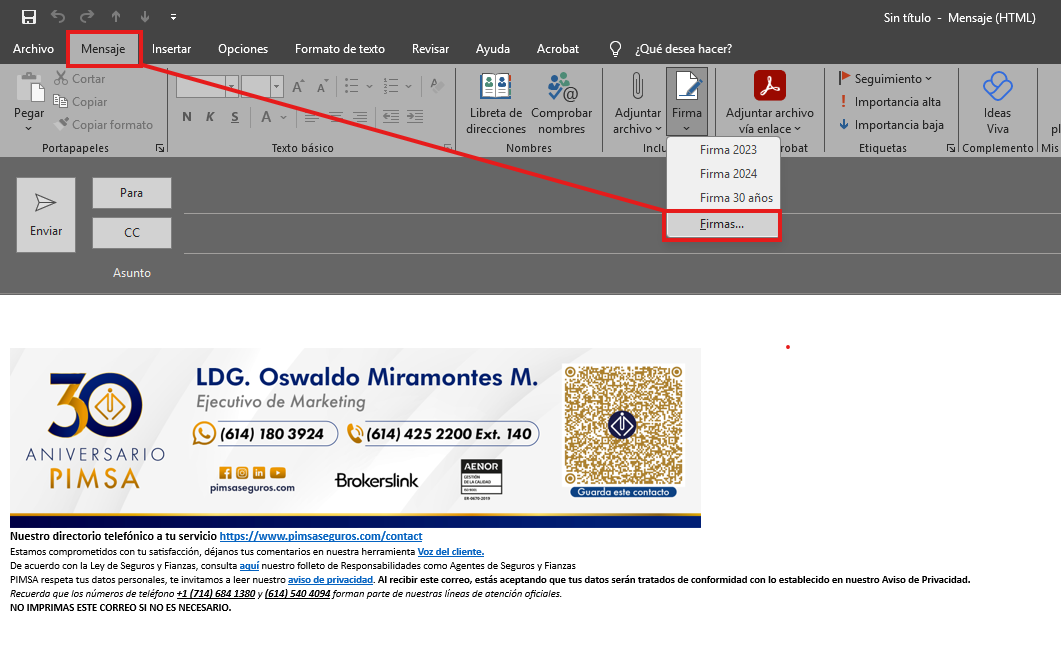Click Cortar scissors button
The image size is (1061, 647).
click(x=80, y=79)
